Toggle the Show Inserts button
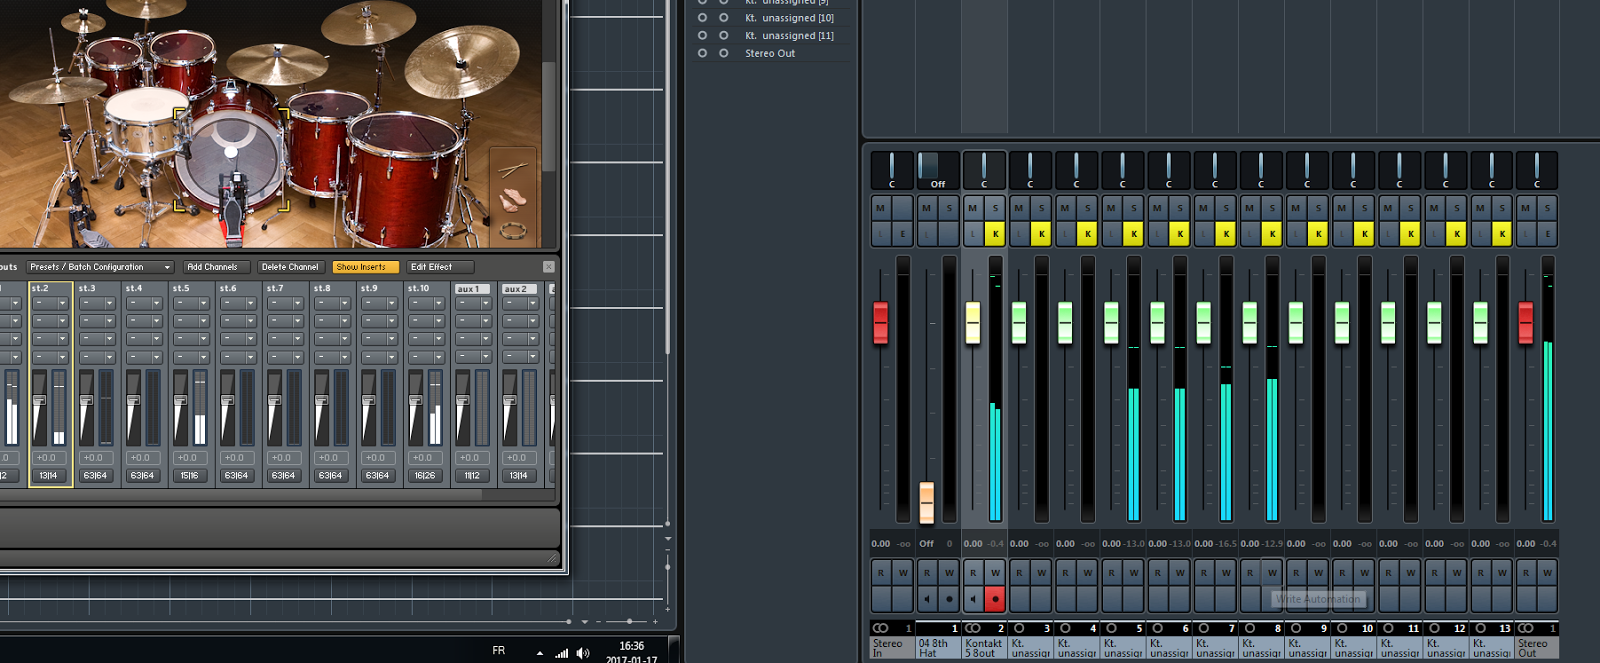 (365, 267)
